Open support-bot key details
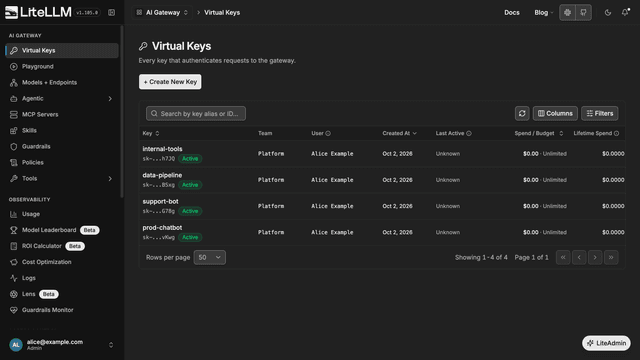This screenshot has width=640, height=360. pyautogui.click(x=160, y=201)
